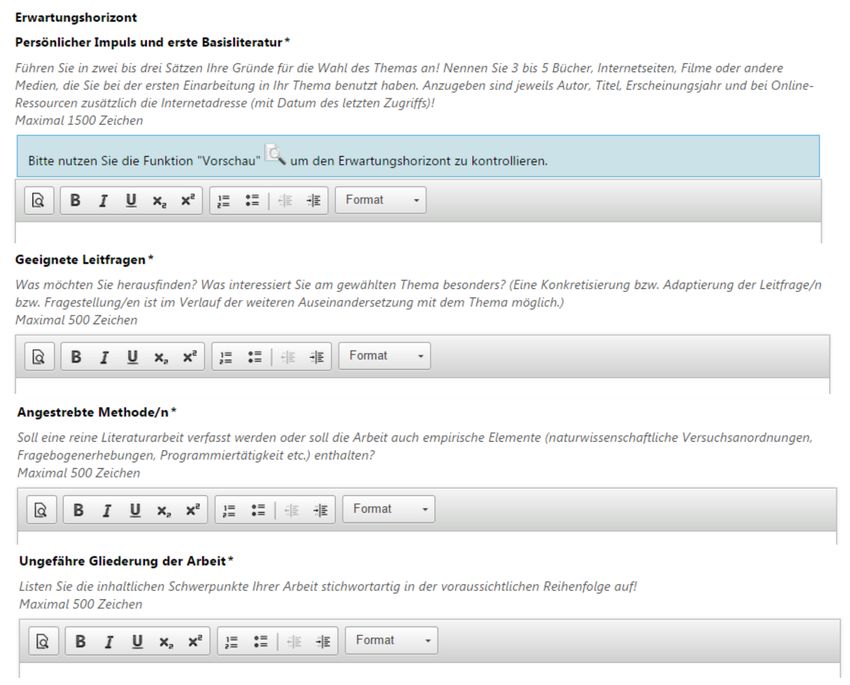Toggle underline in Persönlicher Impuls editor
Viewport: 850px width, 685px height.
click(x=131, y=201)
